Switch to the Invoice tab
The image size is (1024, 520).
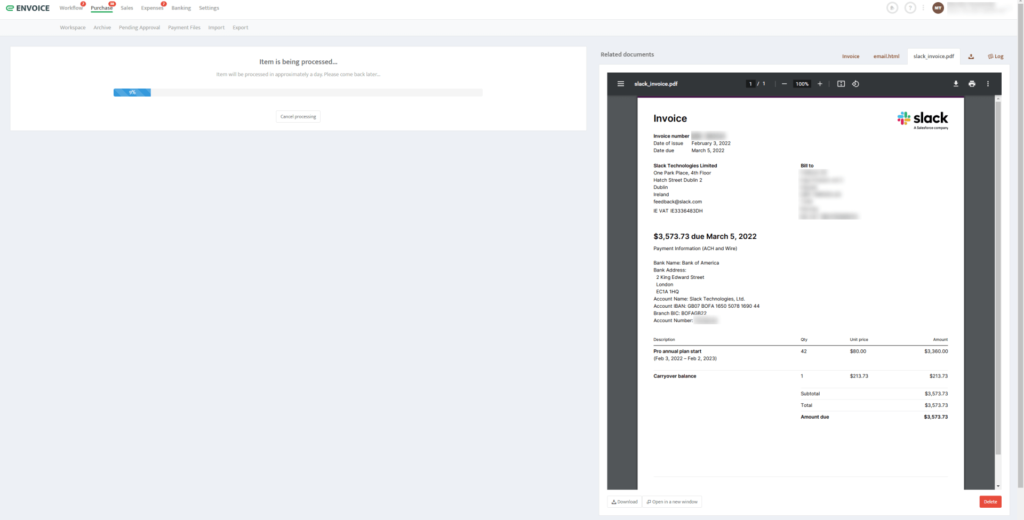point(850,56)
